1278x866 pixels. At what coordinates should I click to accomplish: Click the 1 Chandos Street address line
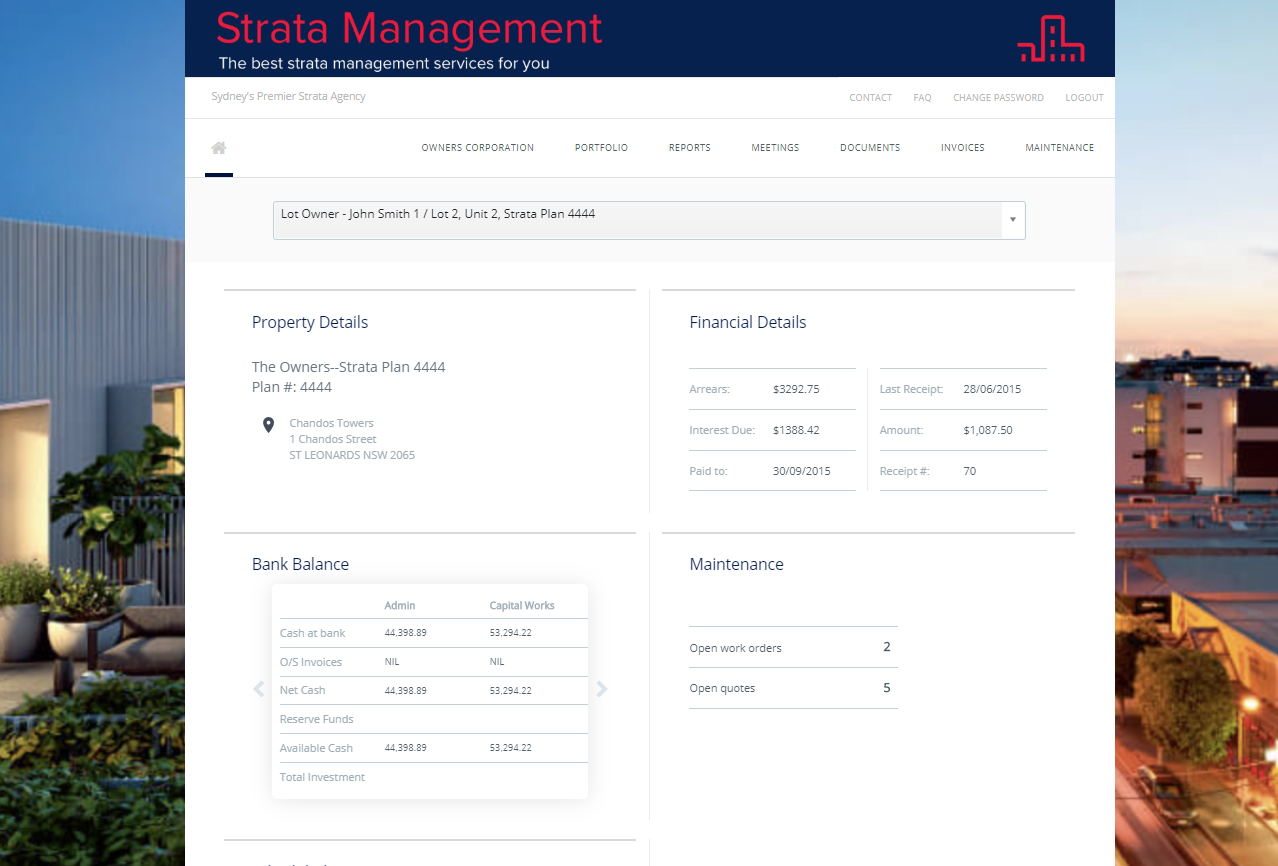click(333, 439)
